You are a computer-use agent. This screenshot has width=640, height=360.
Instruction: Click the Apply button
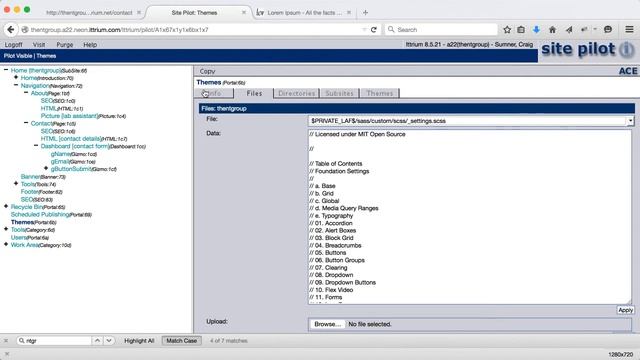pyautogui.click(x=625, y=310)
